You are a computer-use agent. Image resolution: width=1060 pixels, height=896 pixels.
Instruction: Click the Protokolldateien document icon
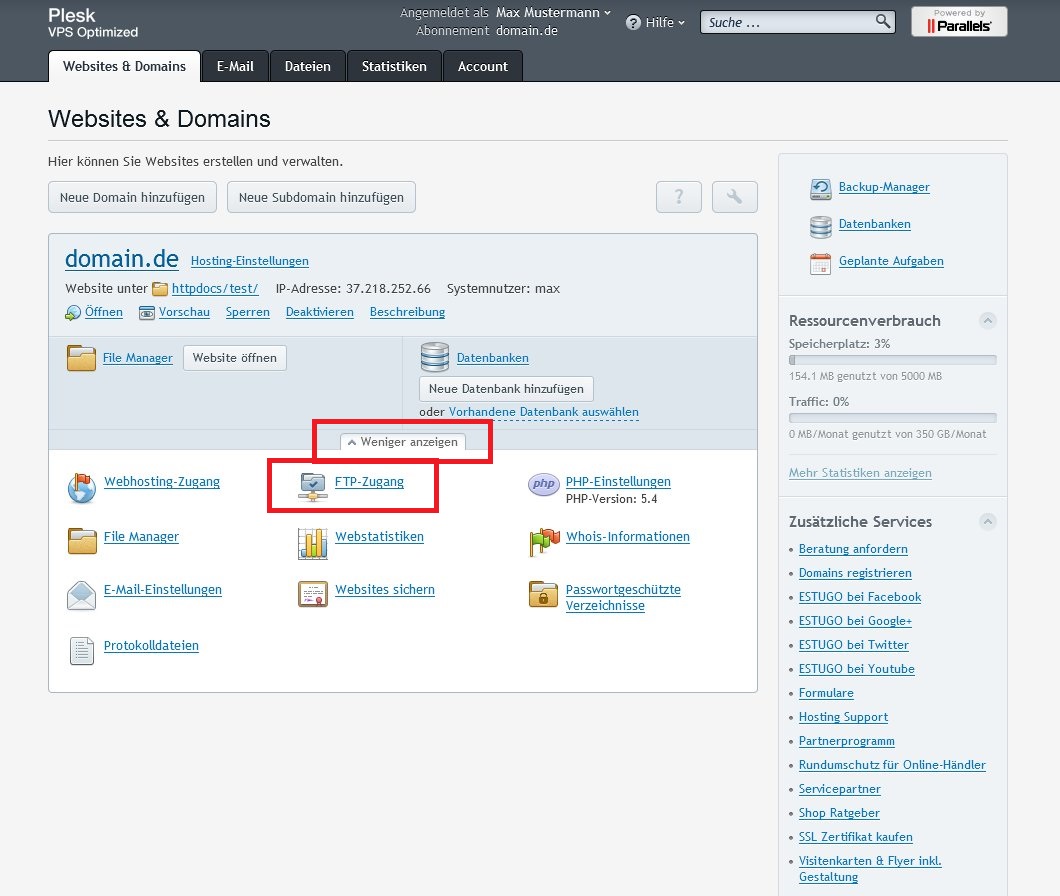[81, 651]
